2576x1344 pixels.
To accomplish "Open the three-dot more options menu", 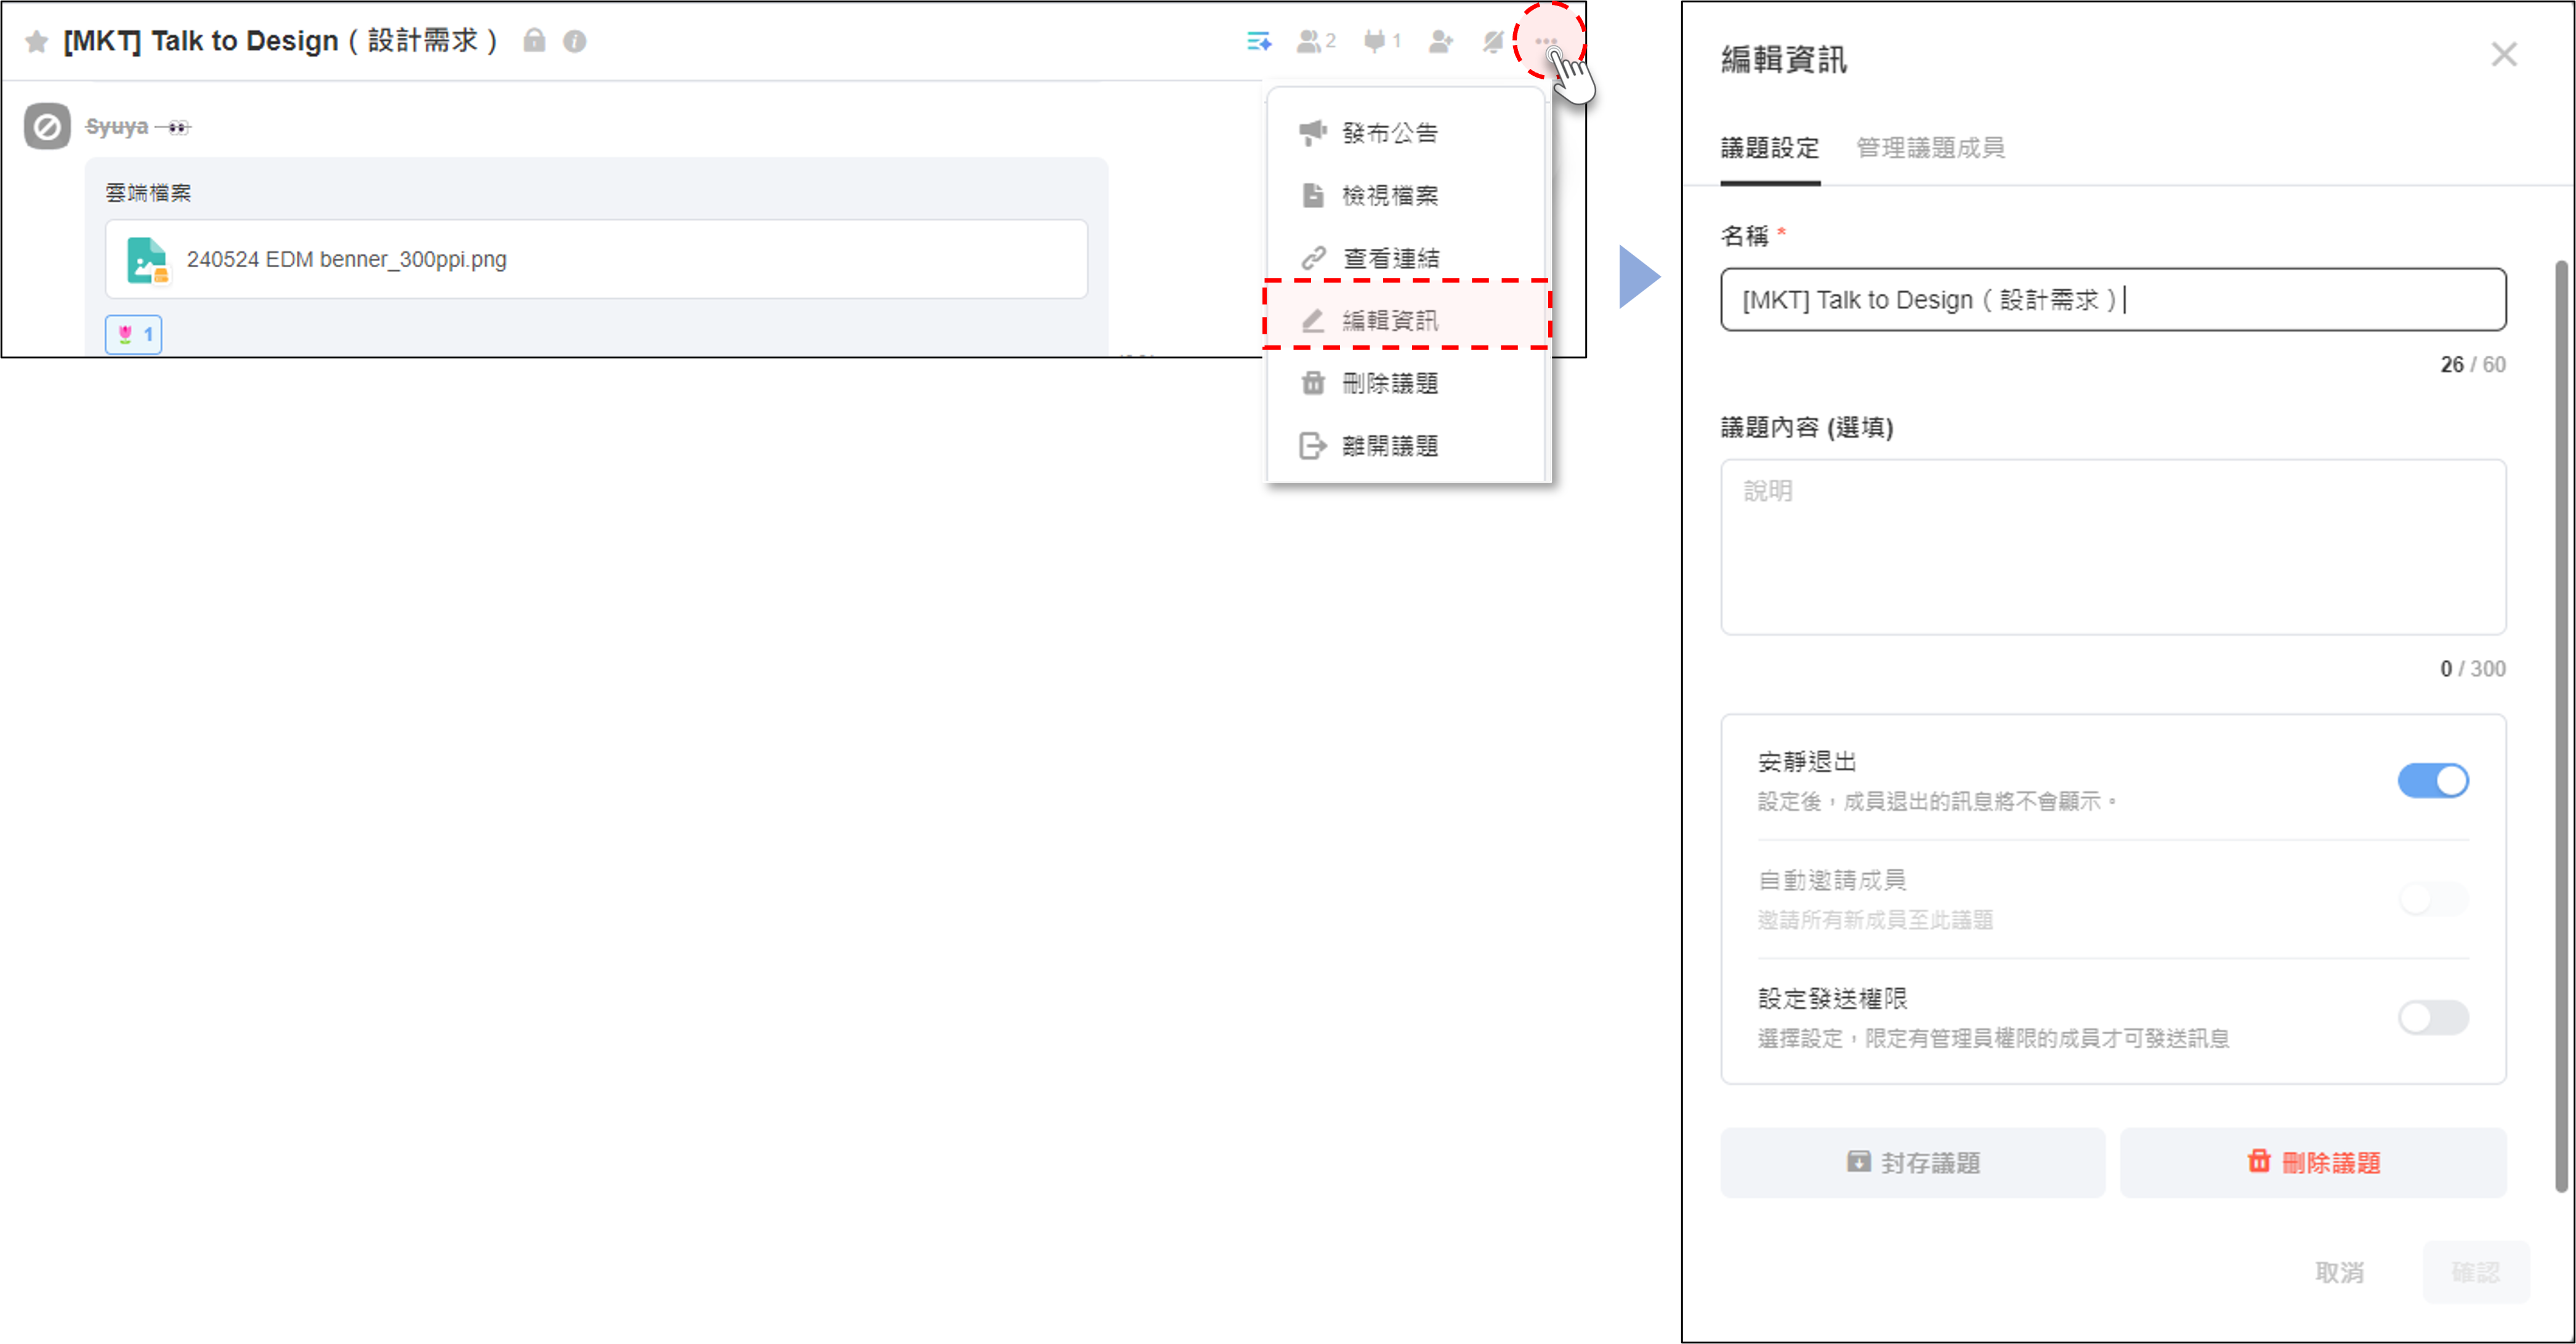I will (x=1546, y=41).
